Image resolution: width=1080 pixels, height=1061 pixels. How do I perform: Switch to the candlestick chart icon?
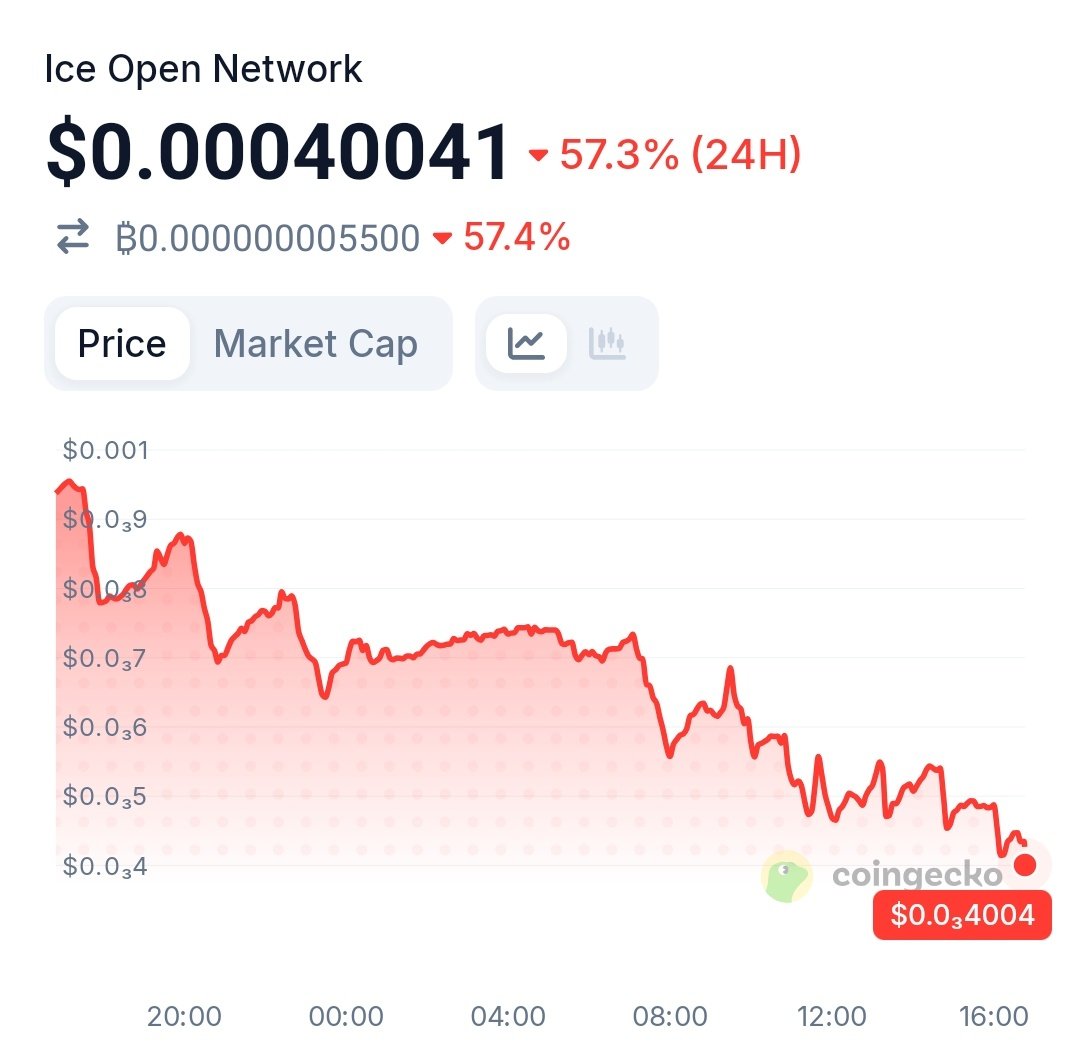click(607, 343)
